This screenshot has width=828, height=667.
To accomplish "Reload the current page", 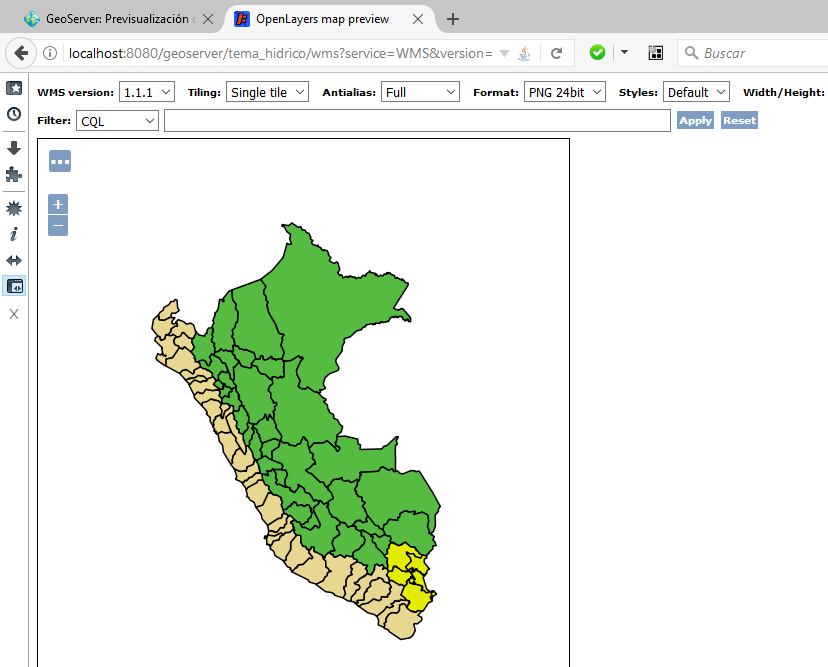I will click(x=557, y=53).
